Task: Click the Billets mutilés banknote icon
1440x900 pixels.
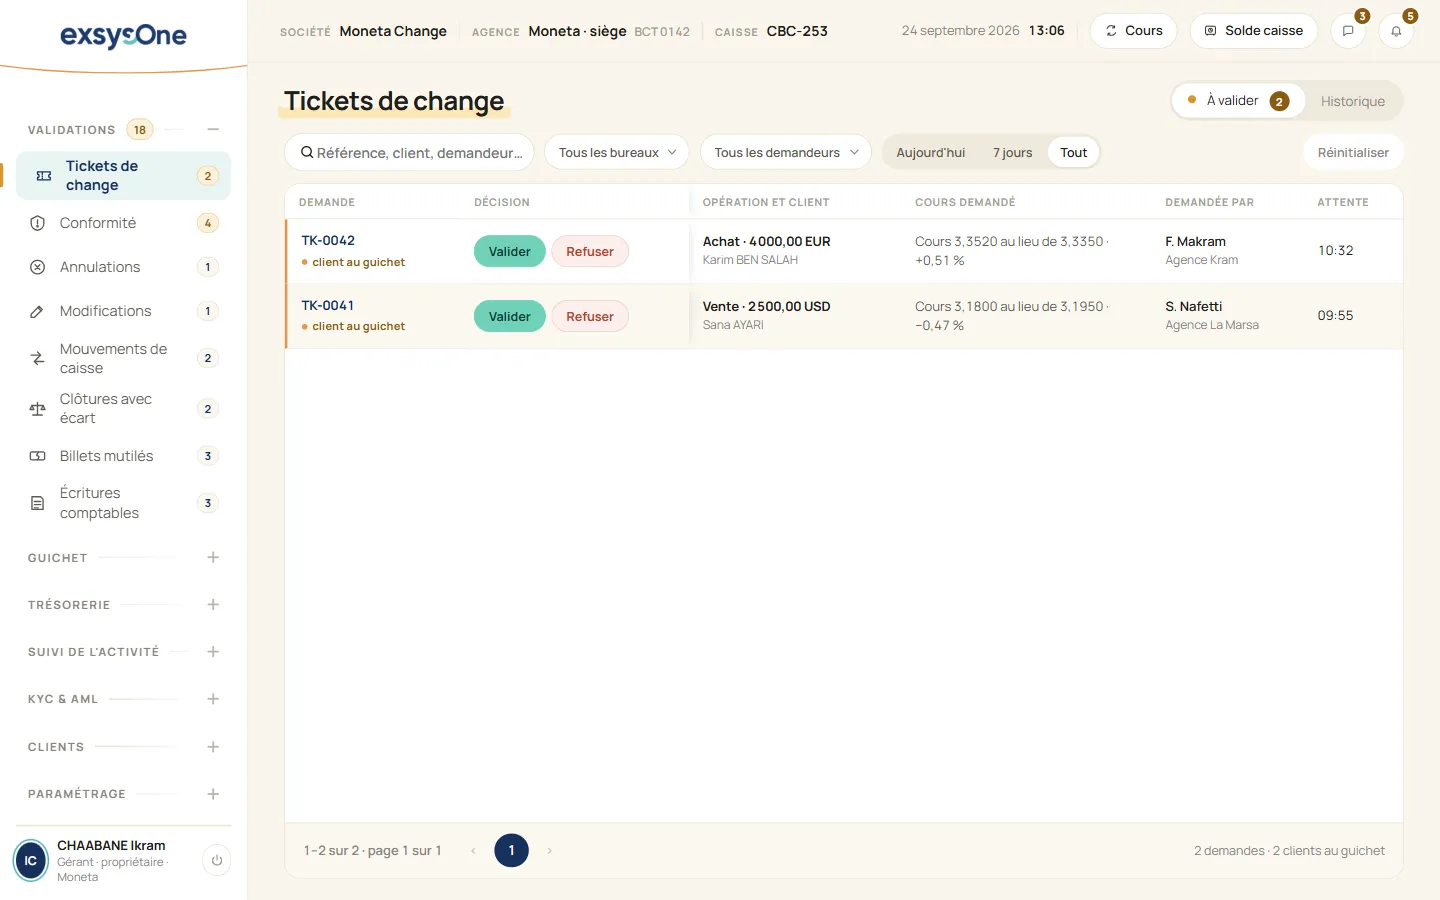Action: click(38, 456)
